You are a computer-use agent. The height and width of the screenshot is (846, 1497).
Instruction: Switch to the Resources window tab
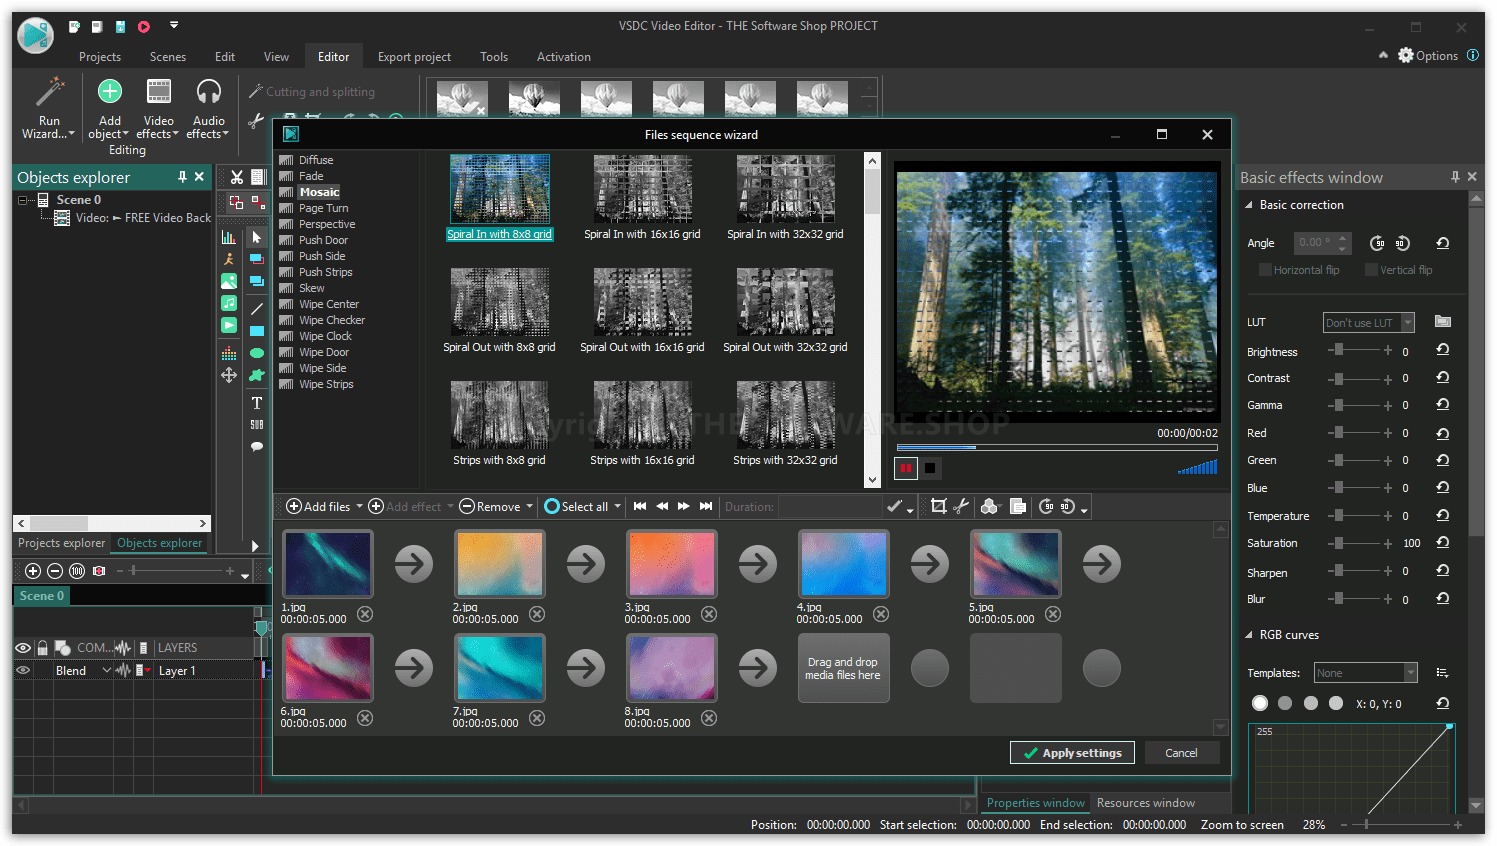(x=1145, y=803)
